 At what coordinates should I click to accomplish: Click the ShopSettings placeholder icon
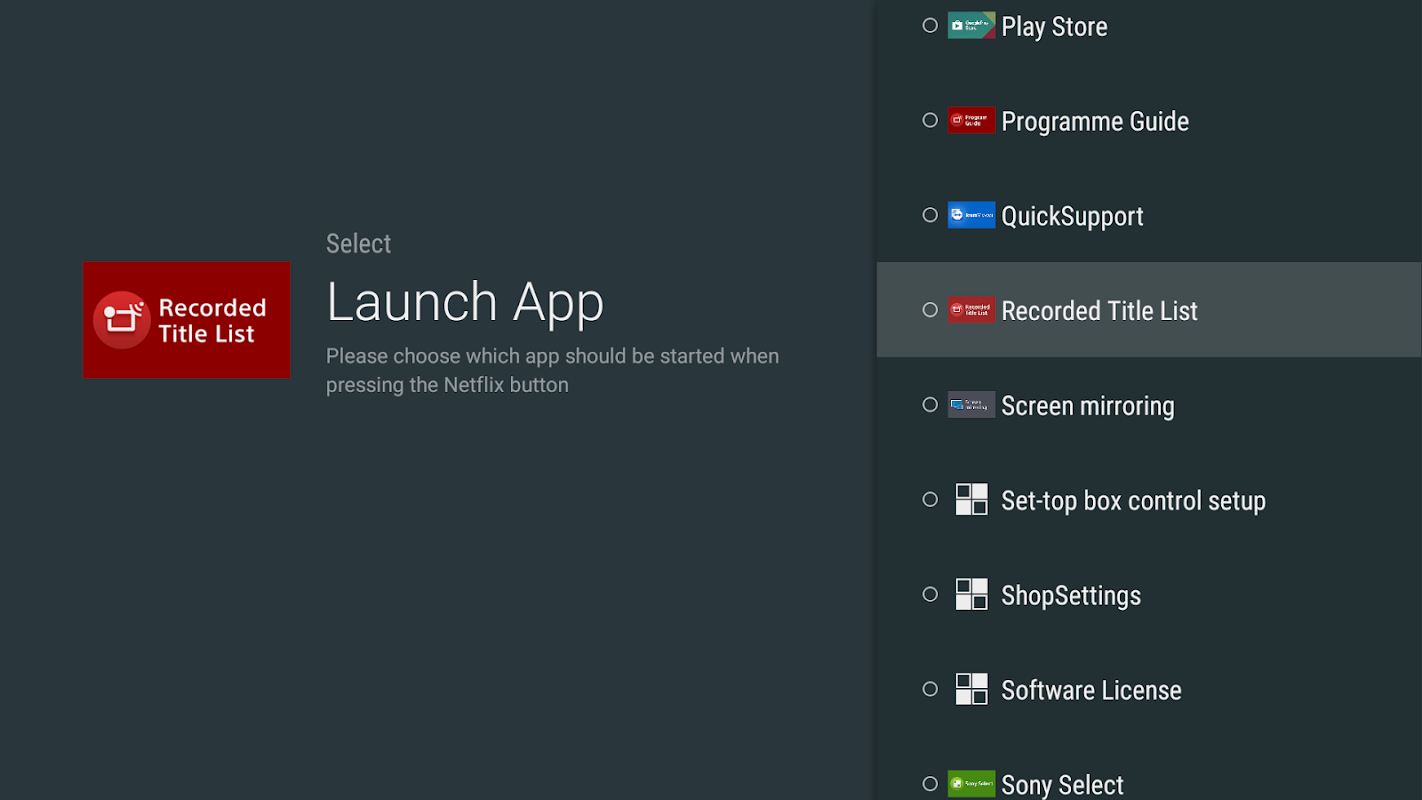971,594
